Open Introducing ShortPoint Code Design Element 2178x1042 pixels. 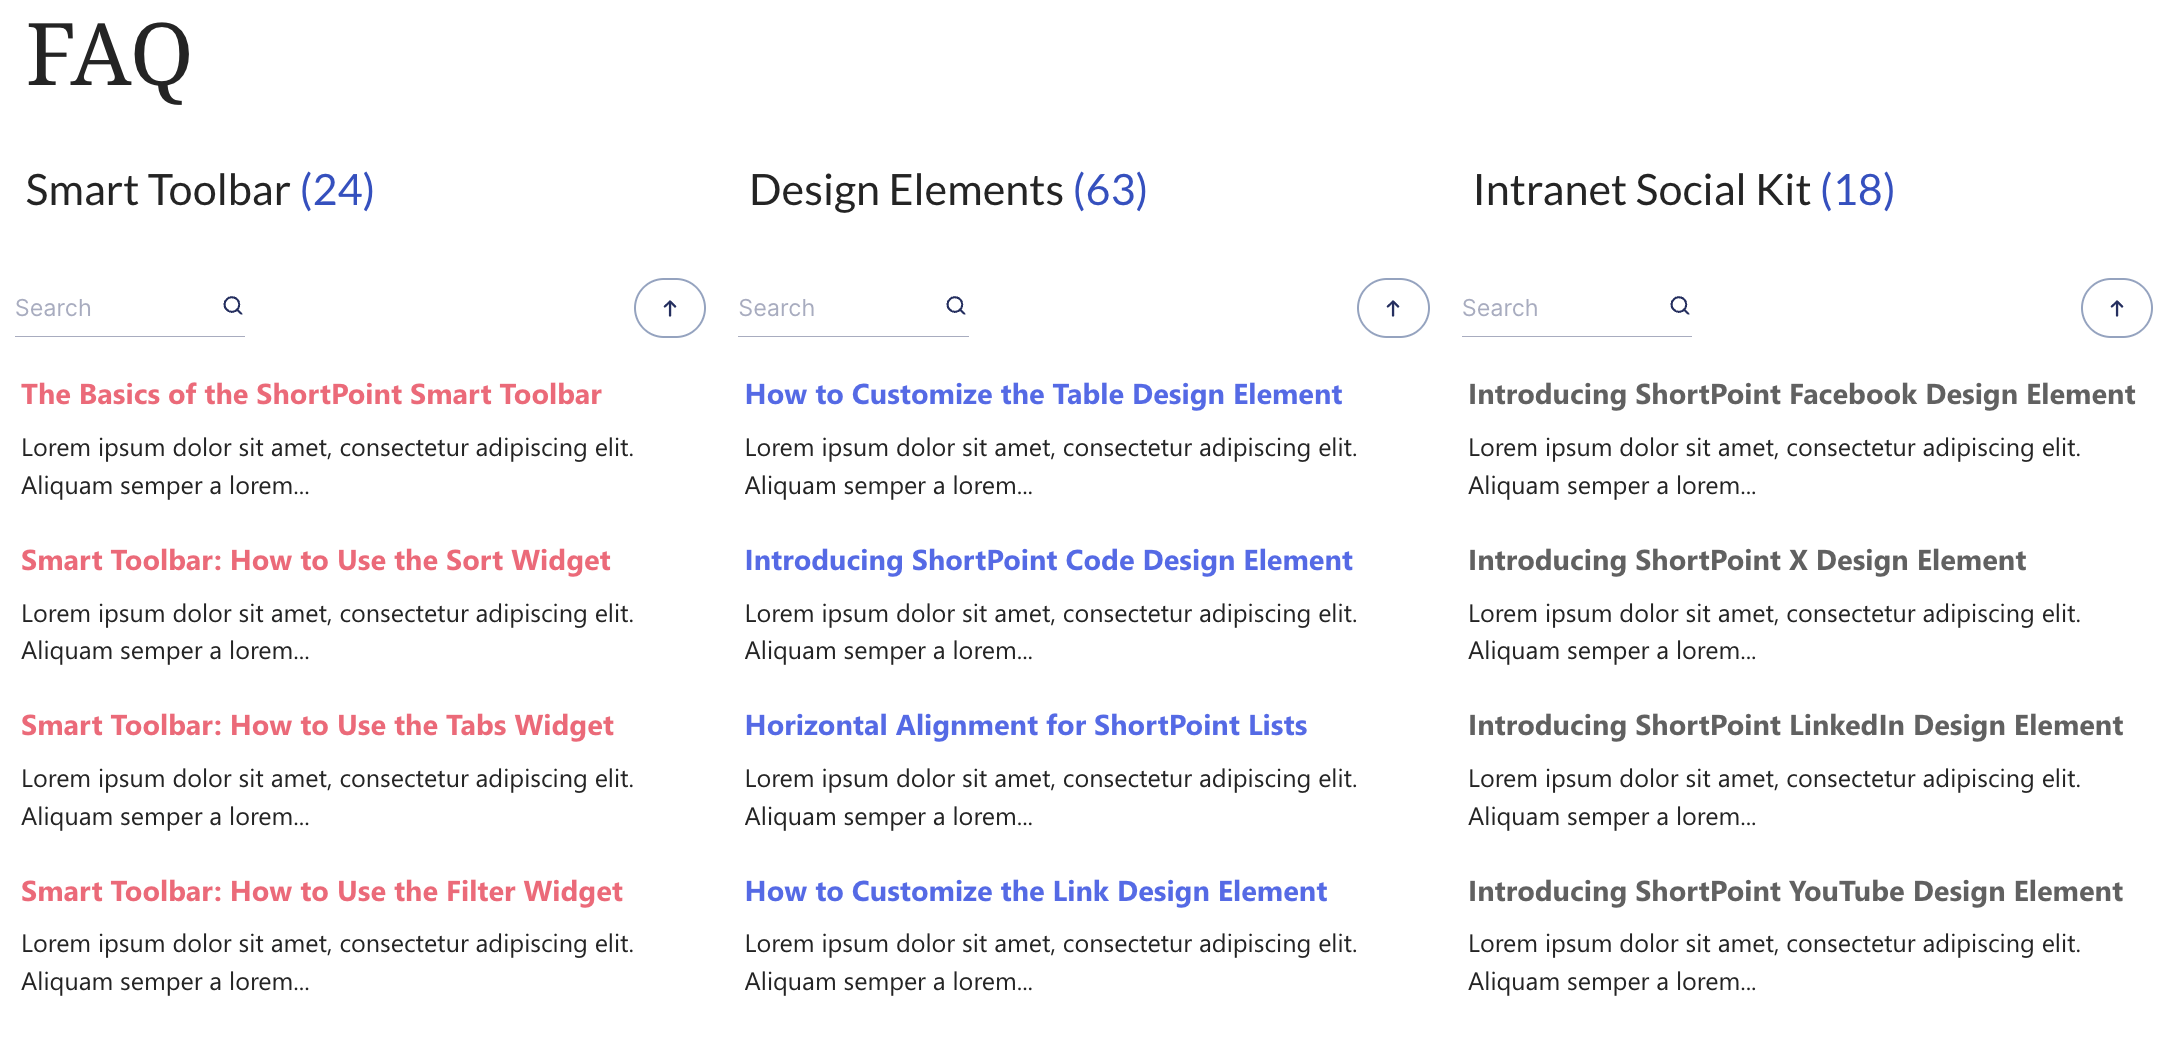click(1048, 560)
